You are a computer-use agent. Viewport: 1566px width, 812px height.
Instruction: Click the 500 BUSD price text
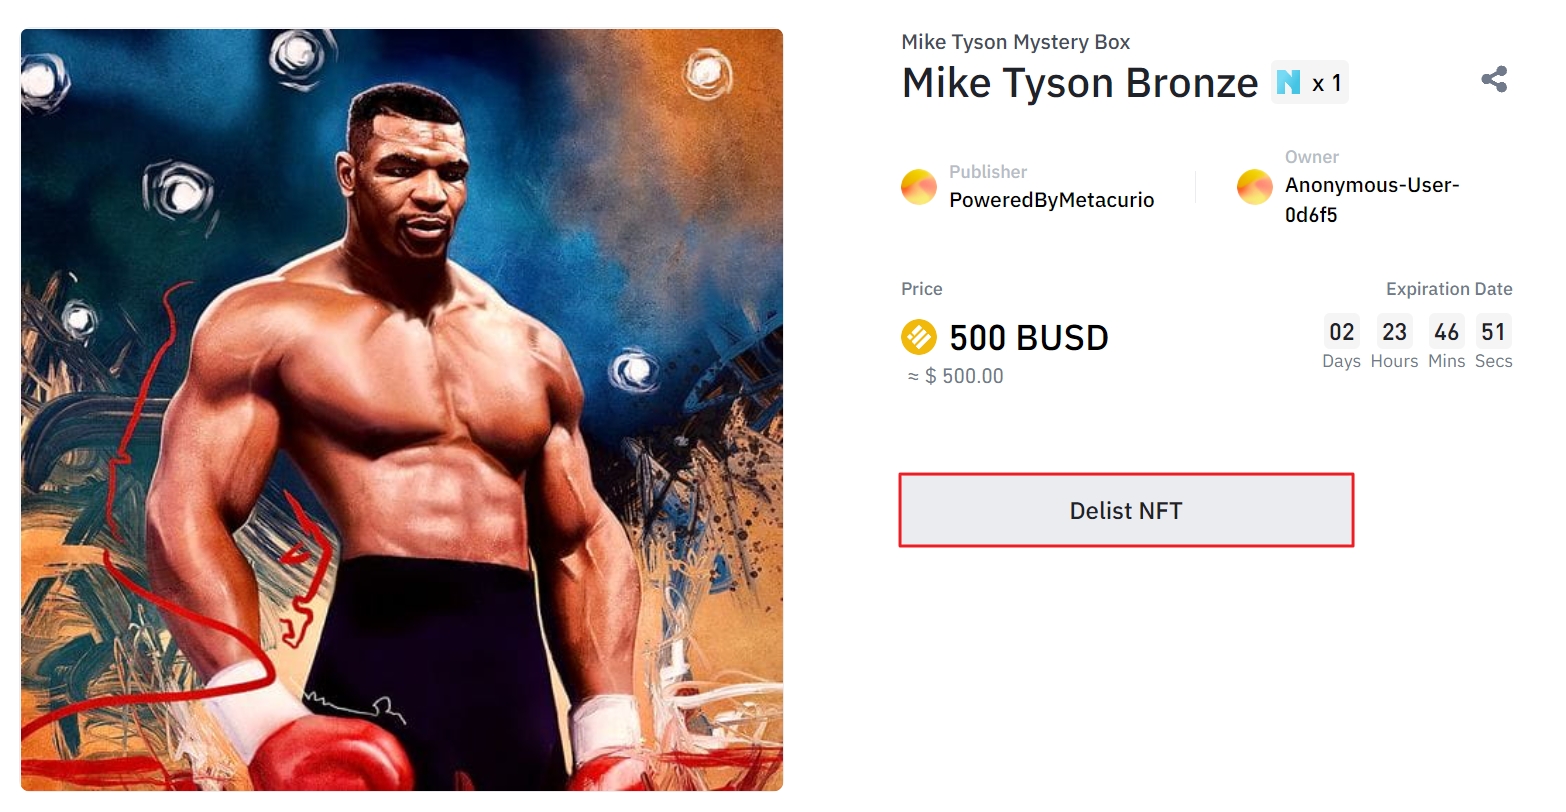pos(1028,338)
